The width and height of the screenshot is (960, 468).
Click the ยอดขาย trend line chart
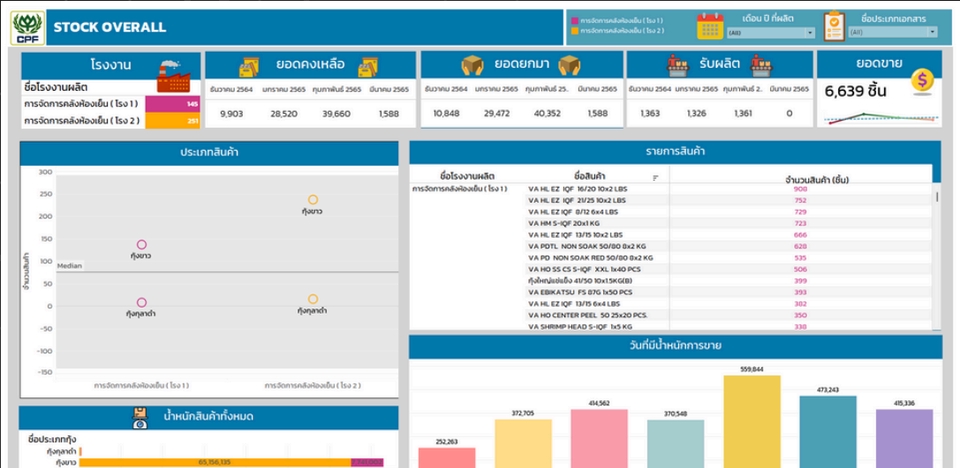coord(880,118)
